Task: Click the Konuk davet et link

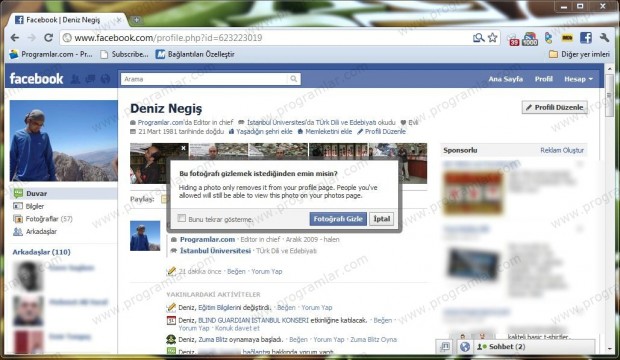Action: (x=237, y=328)
